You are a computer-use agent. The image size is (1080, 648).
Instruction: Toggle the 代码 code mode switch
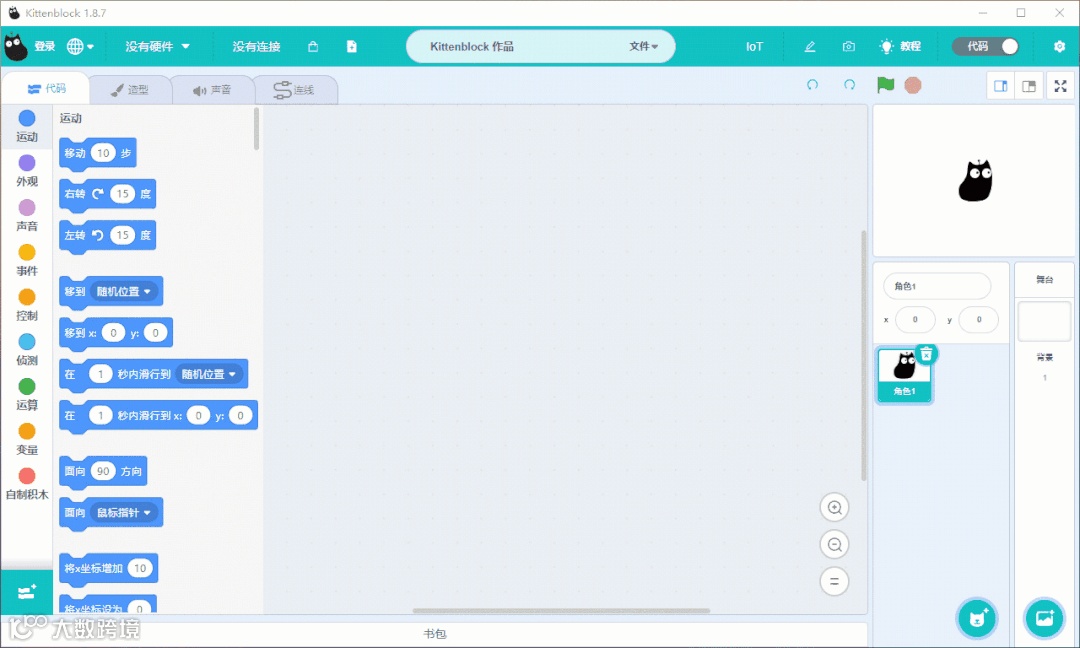tap(986, 46)
